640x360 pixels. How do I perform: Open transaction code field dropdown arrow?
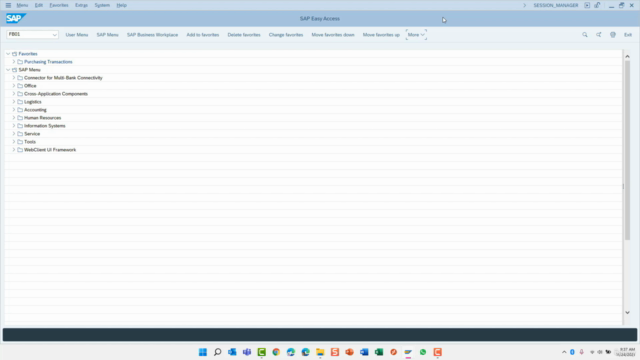pos(54,35)
